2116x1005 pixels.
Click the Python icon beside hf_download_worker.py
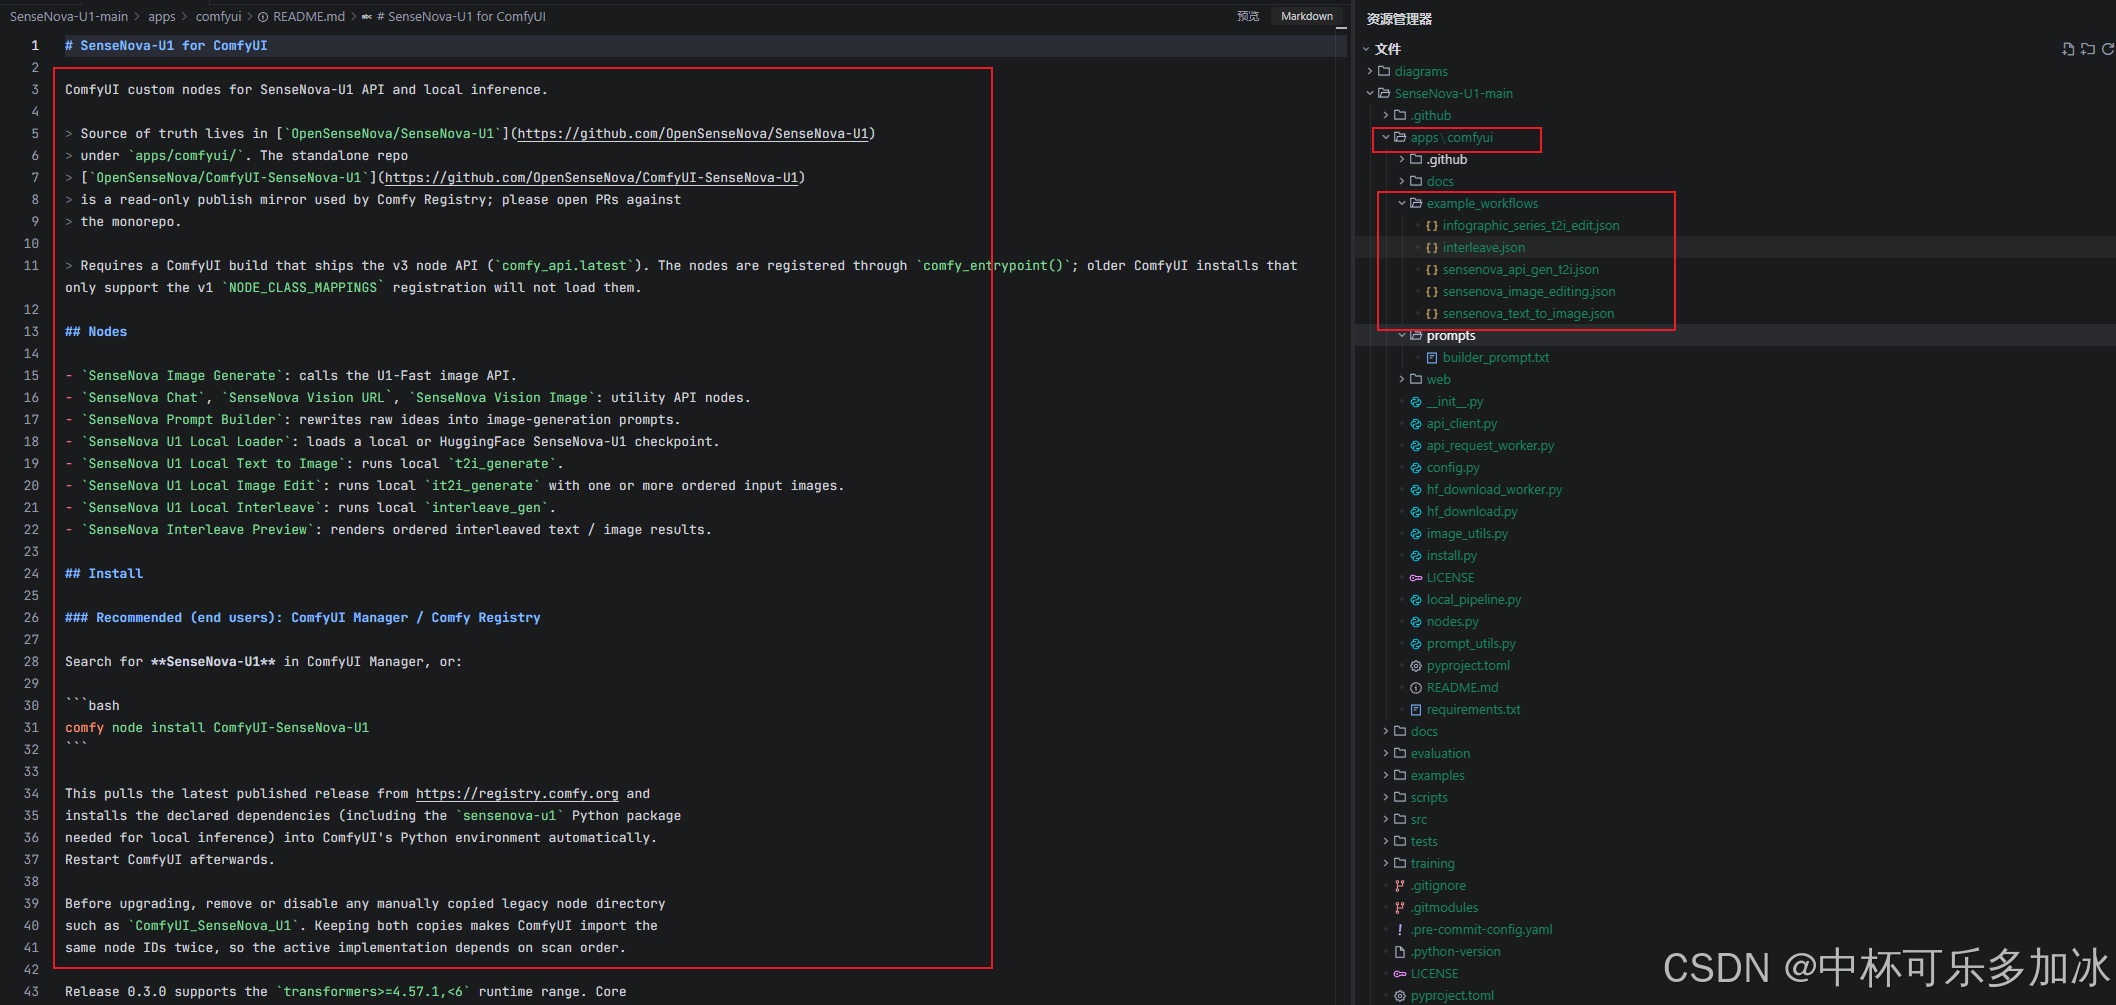pos(1416,490)
